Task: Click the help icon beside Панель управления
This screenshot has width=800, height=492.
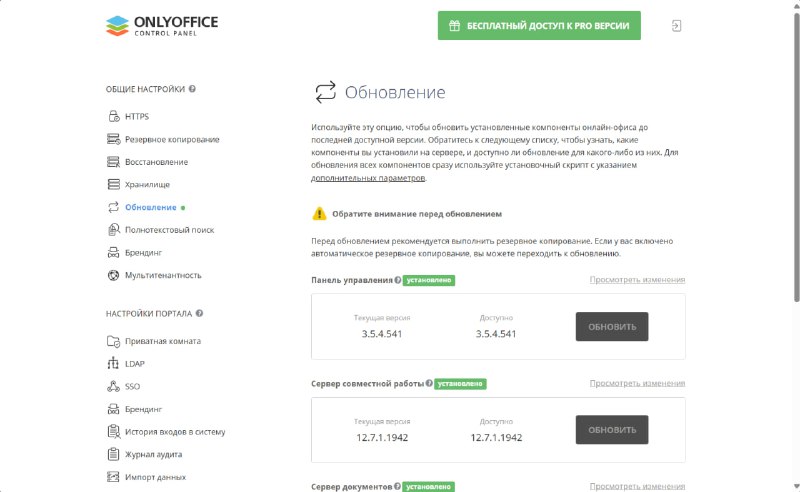Action: pos(398,280)
